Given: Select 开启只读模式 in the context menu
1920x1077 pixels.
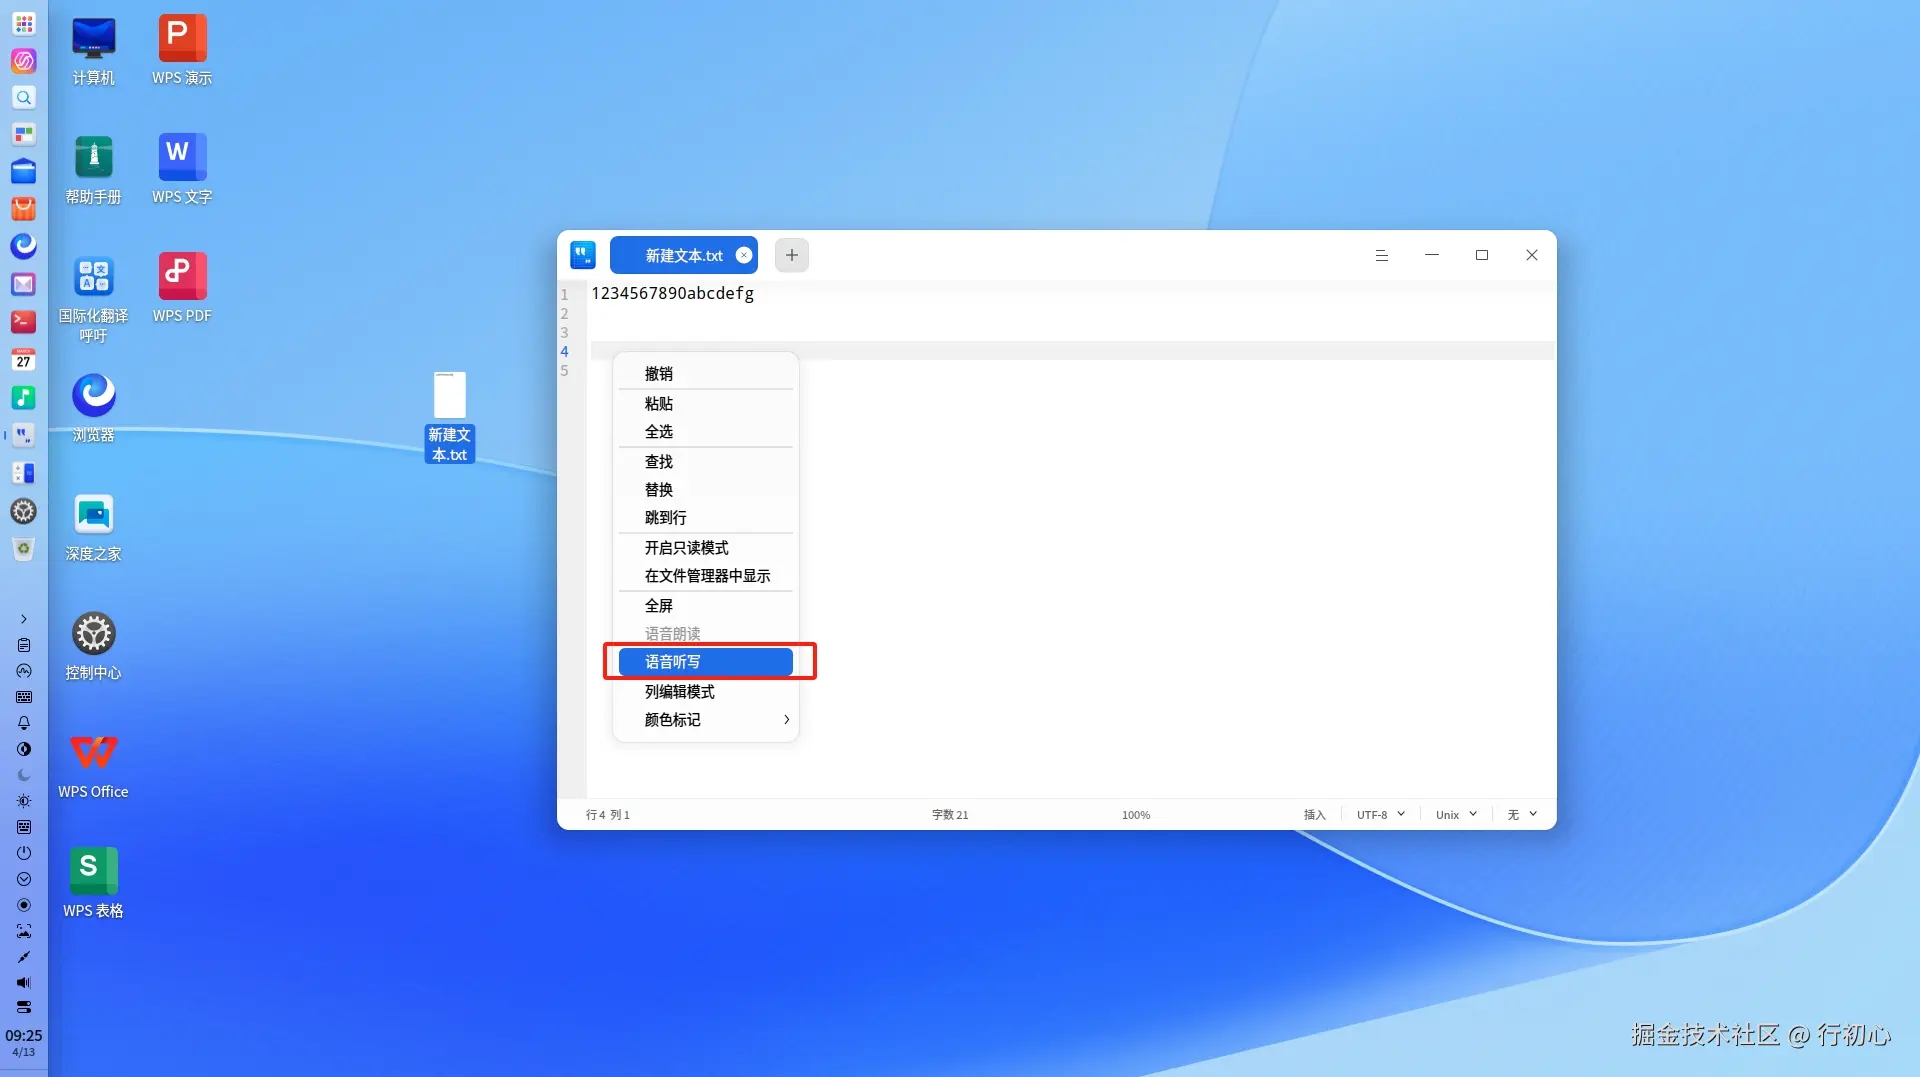Looking at the screenshot, I should [x=706, y=548].
